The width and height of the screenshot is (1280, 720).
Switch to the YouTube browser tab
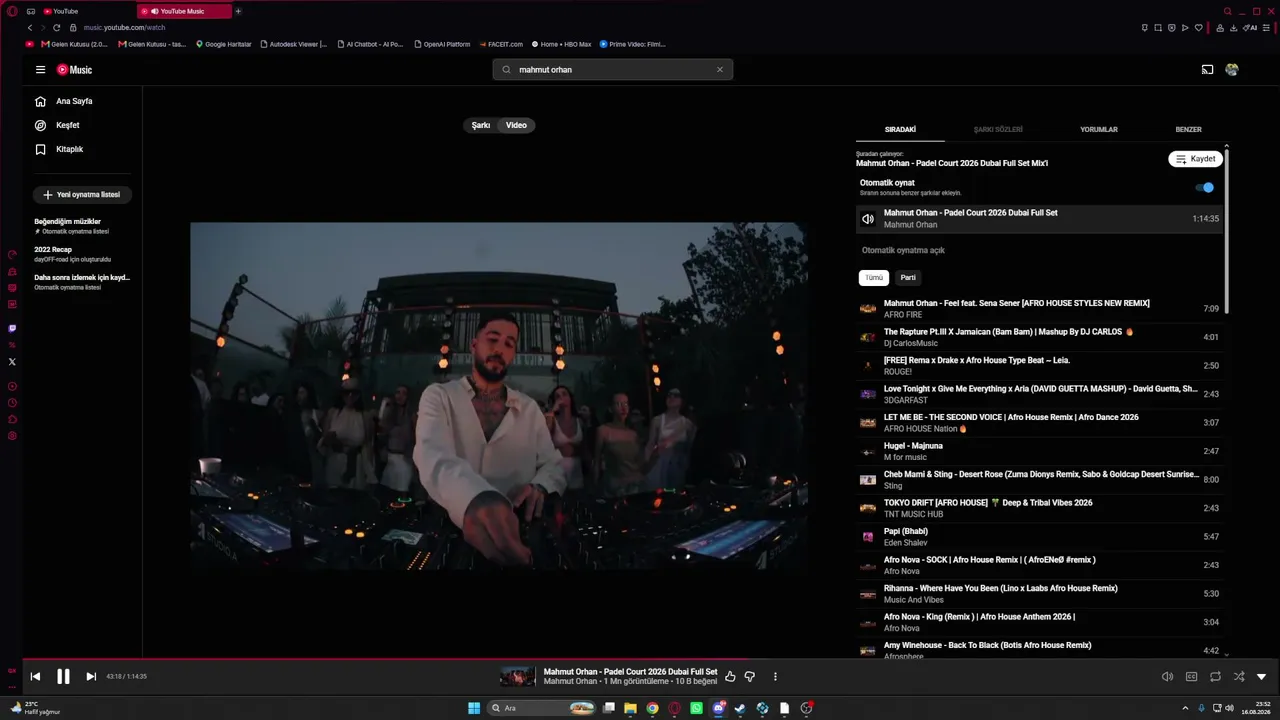tap(86, 11)
